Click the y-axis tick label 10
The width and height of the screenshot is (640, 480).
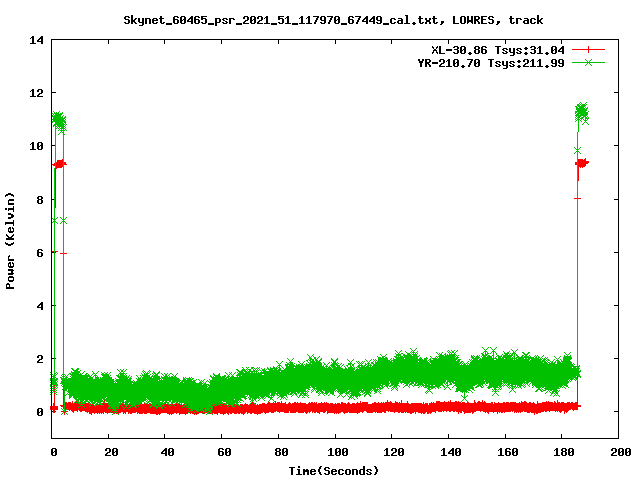[36, 146]
